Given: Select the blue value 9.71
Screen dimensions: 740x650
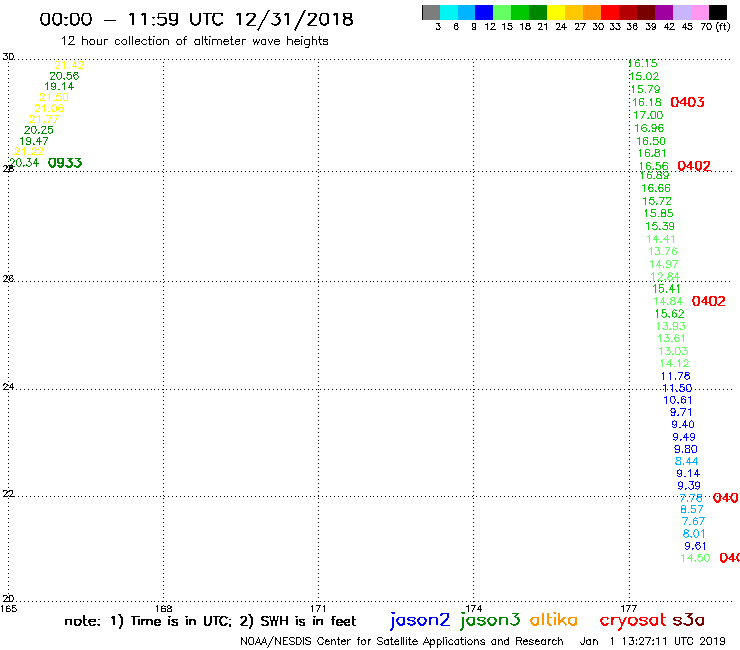Looking at the screenshot, I should [x=681, y=412].
